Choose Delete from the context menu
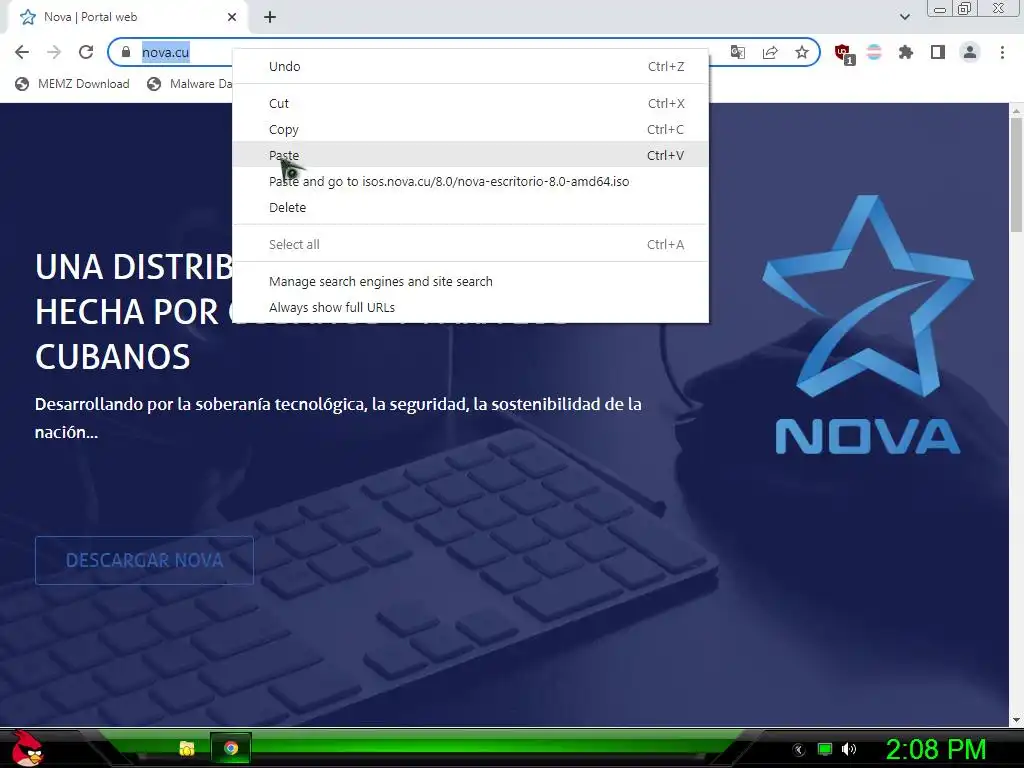This screenshot has width=1024, height=768. tap(470, 208)
